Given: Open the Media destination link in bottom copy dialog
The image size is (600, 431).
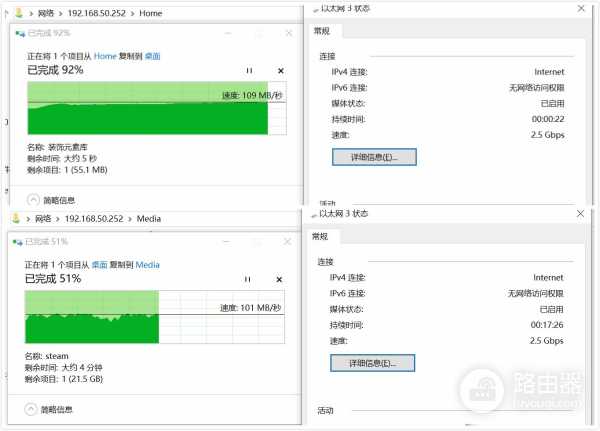Looking at the screenshot, I should [x=147, y=265].
